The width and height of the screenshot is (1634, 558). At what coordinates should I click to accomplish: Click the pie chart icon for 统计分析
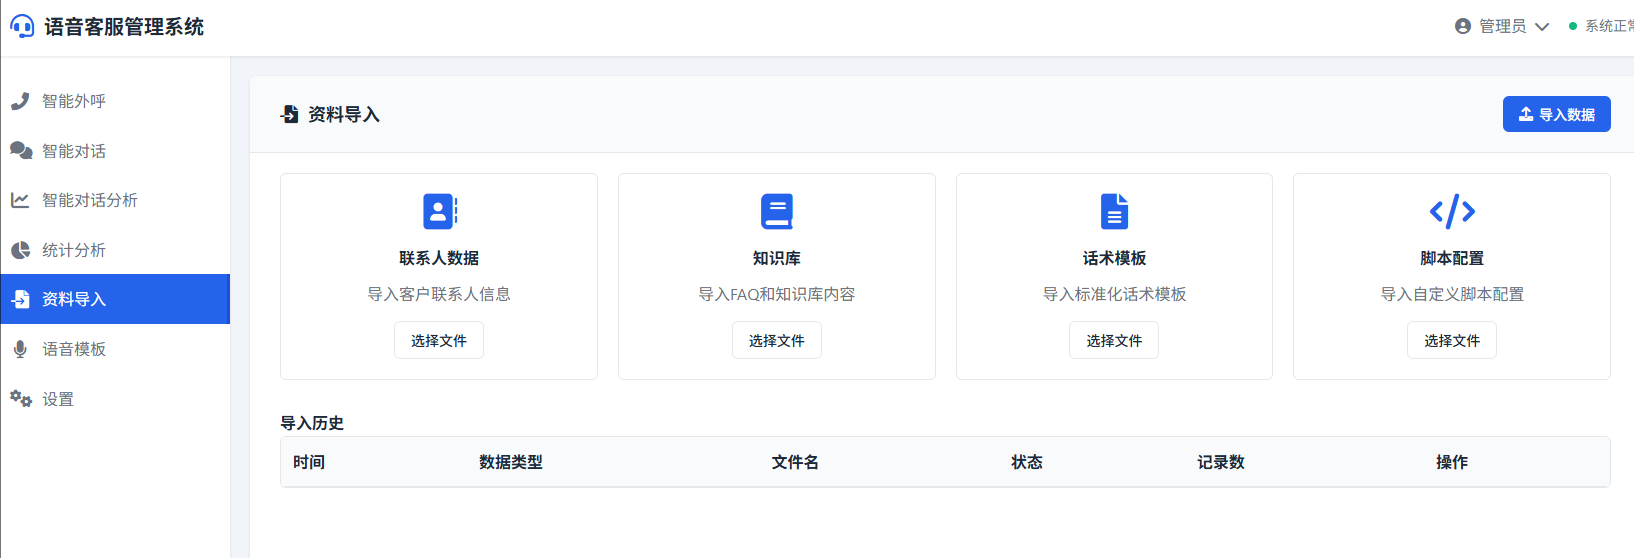20,250
